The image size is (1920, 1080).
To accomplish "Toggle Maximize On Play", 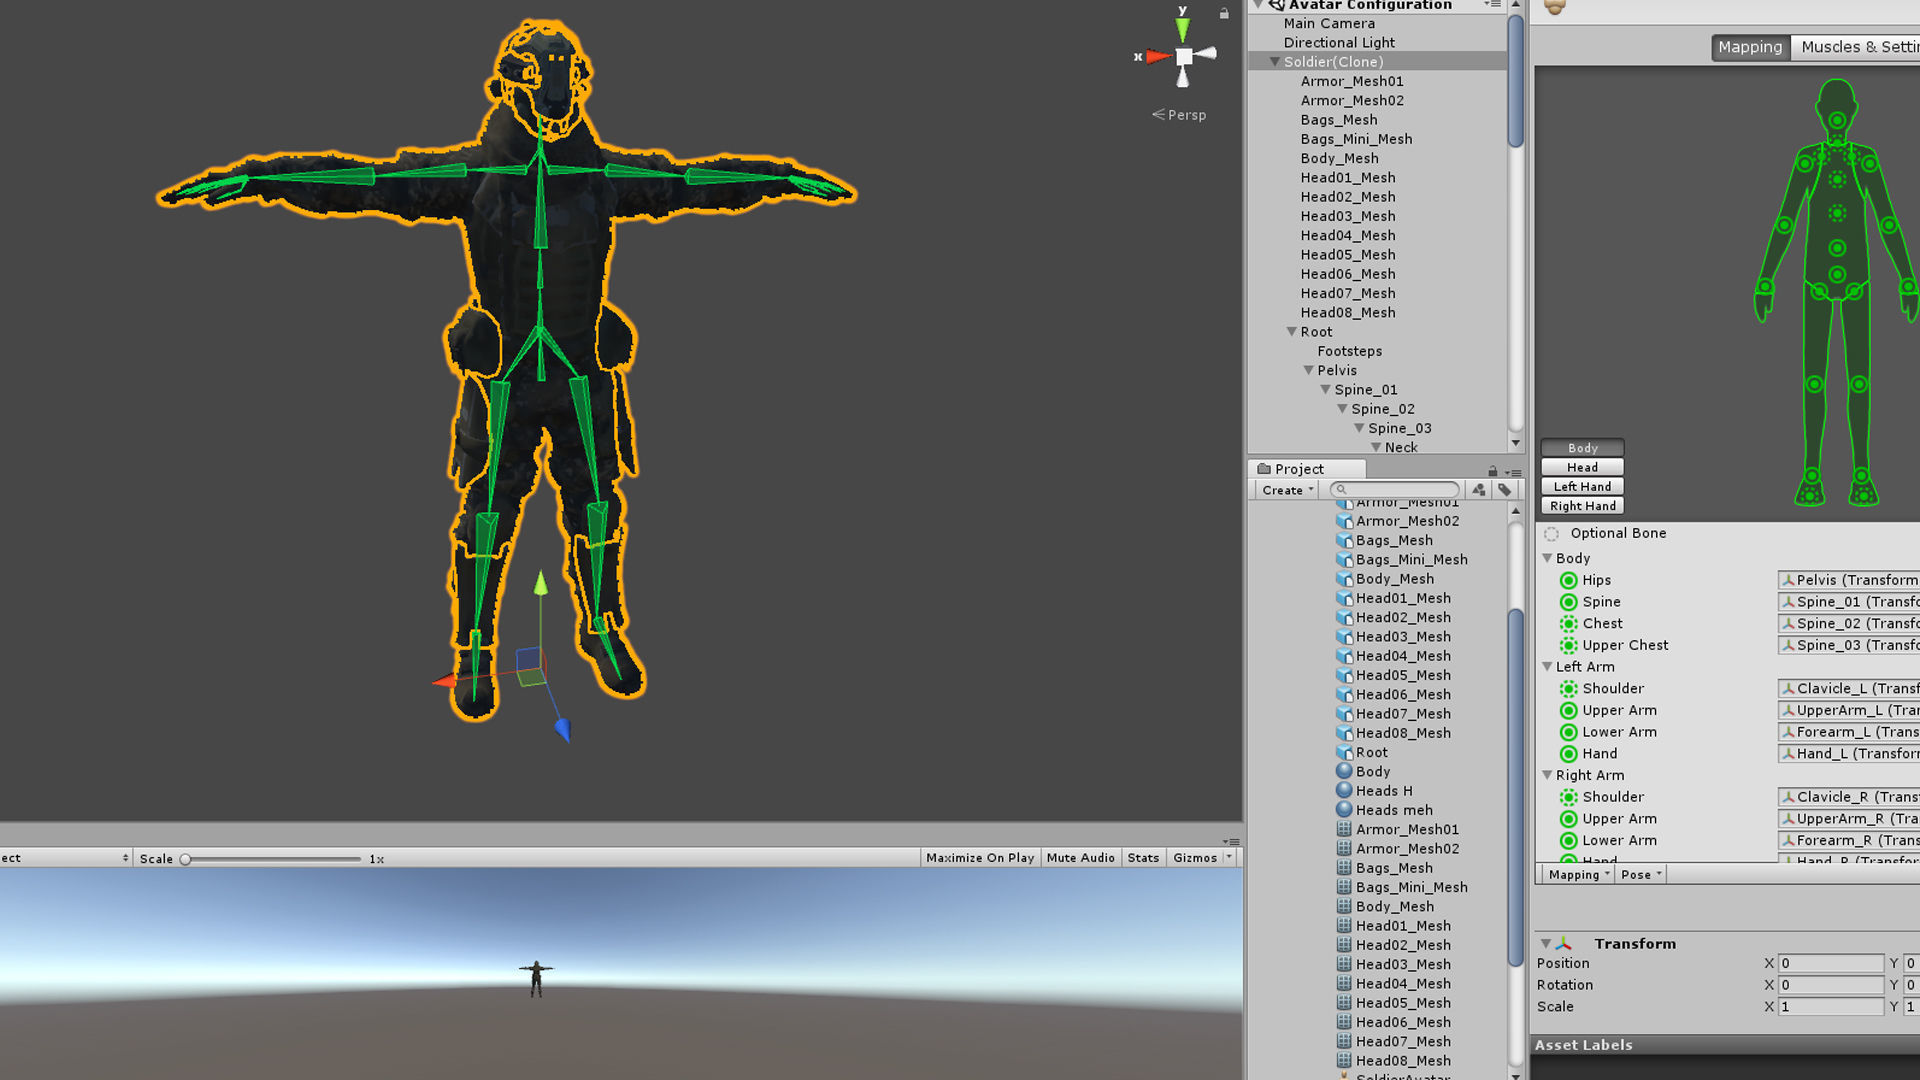I will (979, 858).
